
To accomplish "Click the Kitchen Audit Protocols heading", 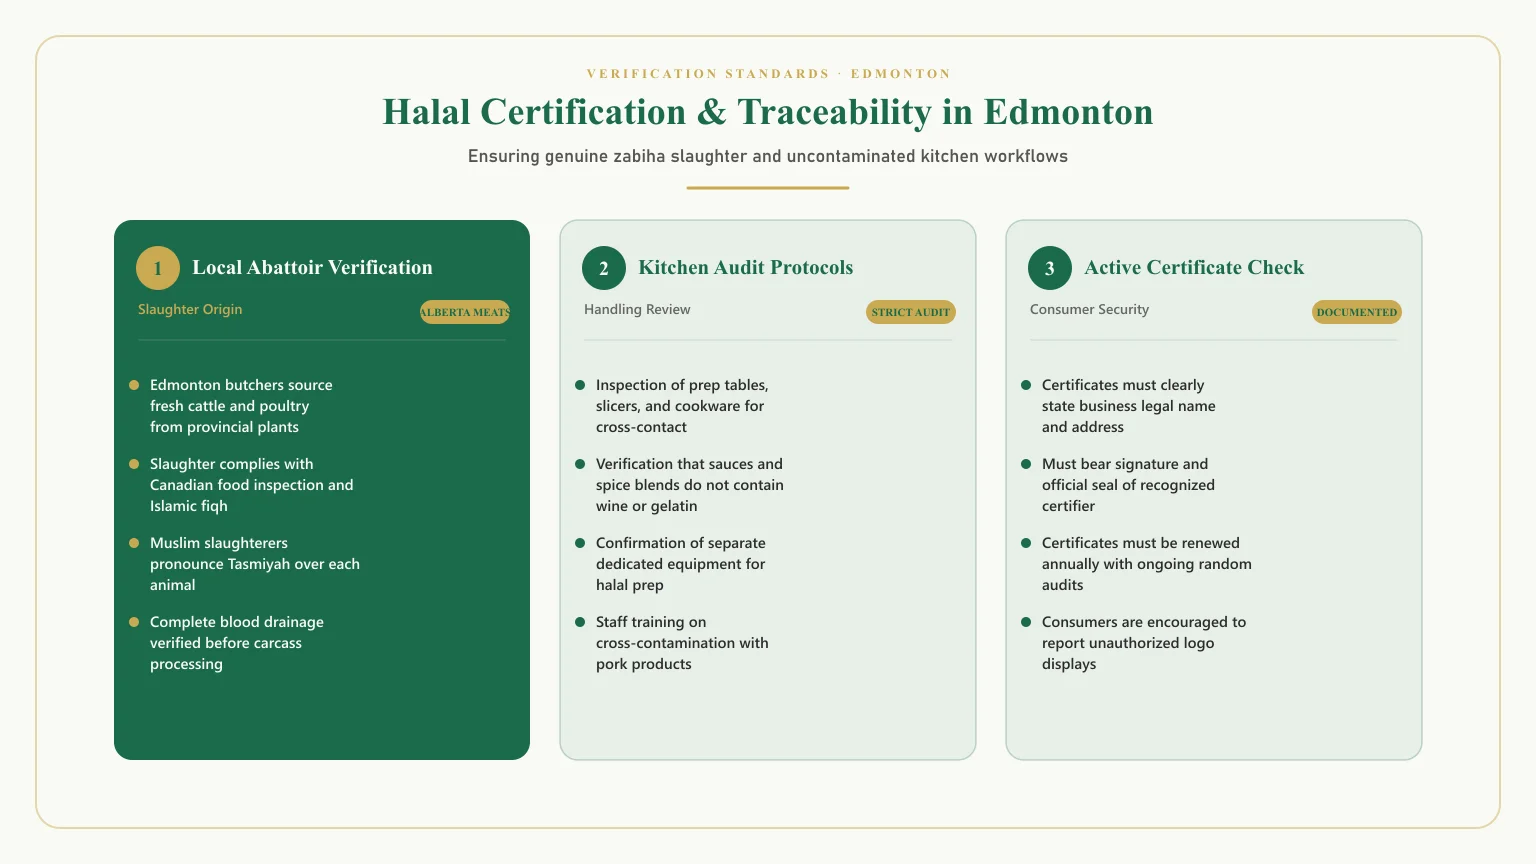I will [x=746, y=268].
